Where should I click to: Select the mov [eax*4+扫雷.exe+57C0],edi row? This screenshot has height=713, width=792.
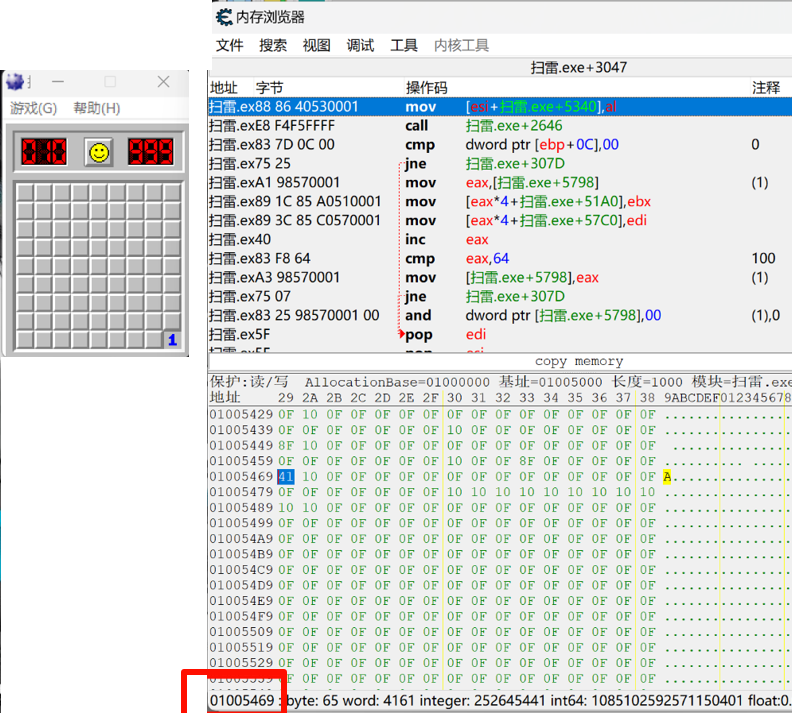coord(500,220)
